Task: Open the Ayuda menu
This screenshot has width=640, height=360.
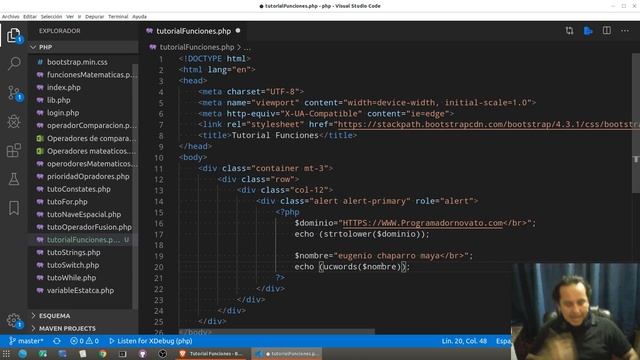Action: (139, 17)
